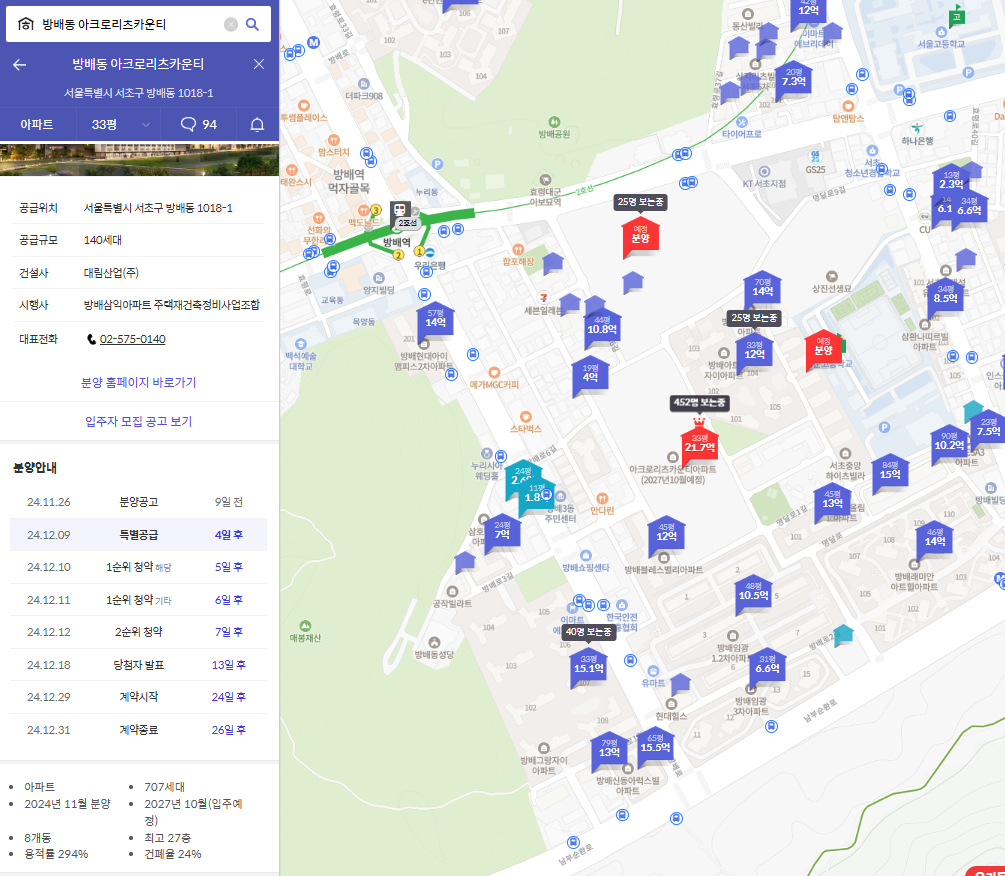
Task: Click the 452명 보는중 label
Action: (x=699, y=402)
